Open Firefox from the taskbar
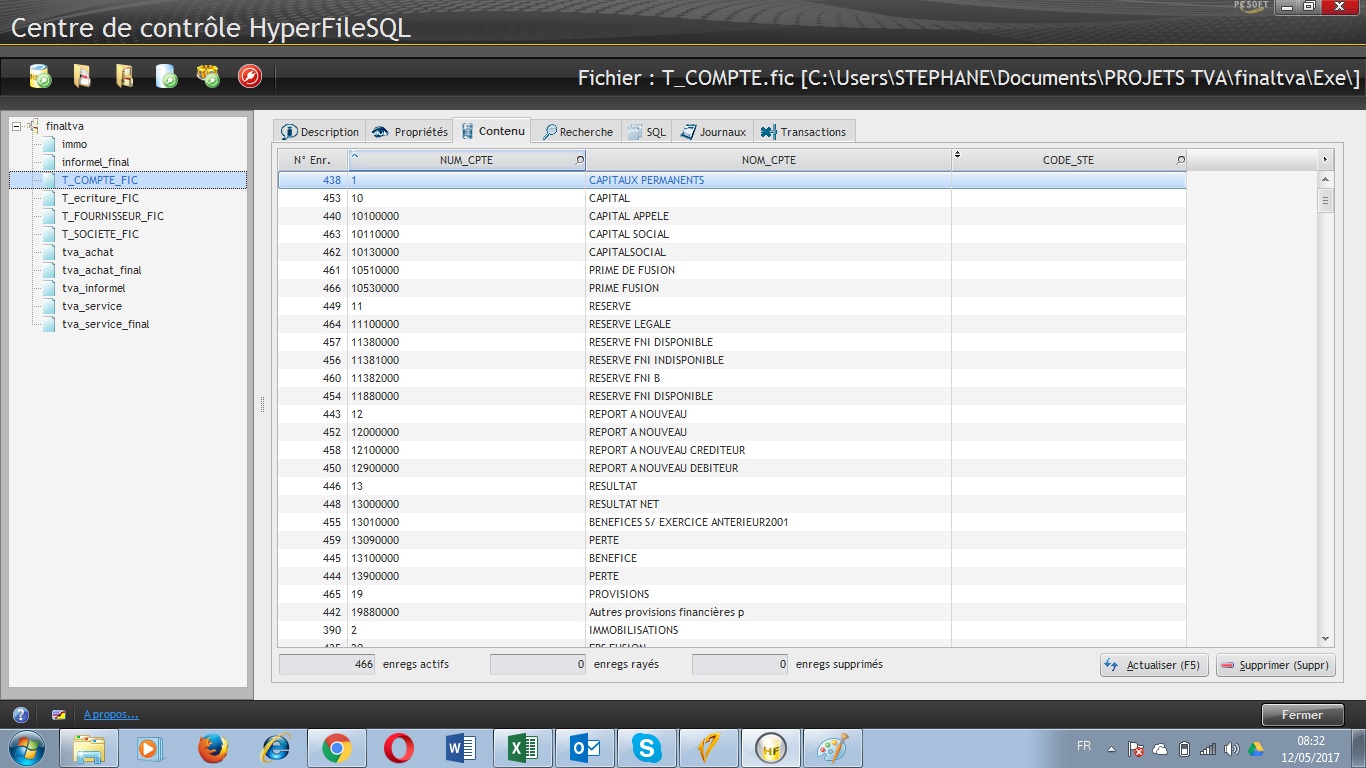The height and width of the screenshot is (768, 1366). (x=212, y=748)
